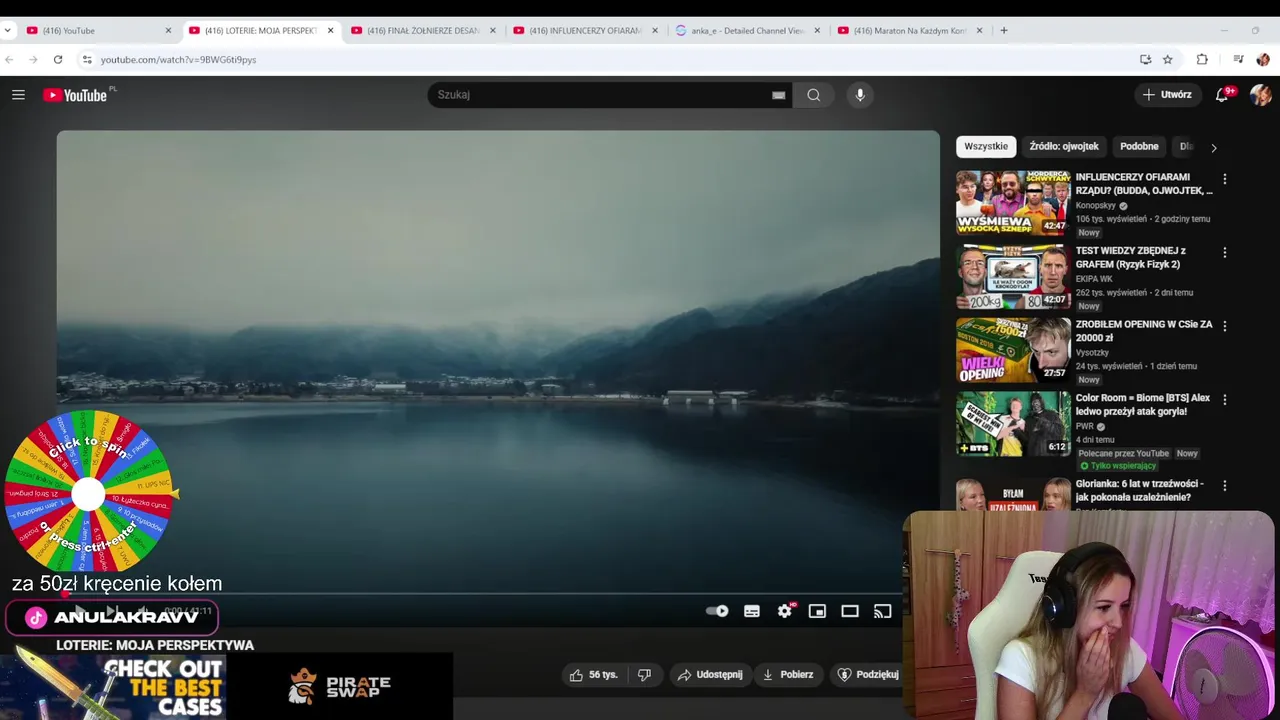1280x720 pixels.
Task: Open options for INFLUENCERZY OFIARAMI RZĄDU video
Action: click(1225, 179)
